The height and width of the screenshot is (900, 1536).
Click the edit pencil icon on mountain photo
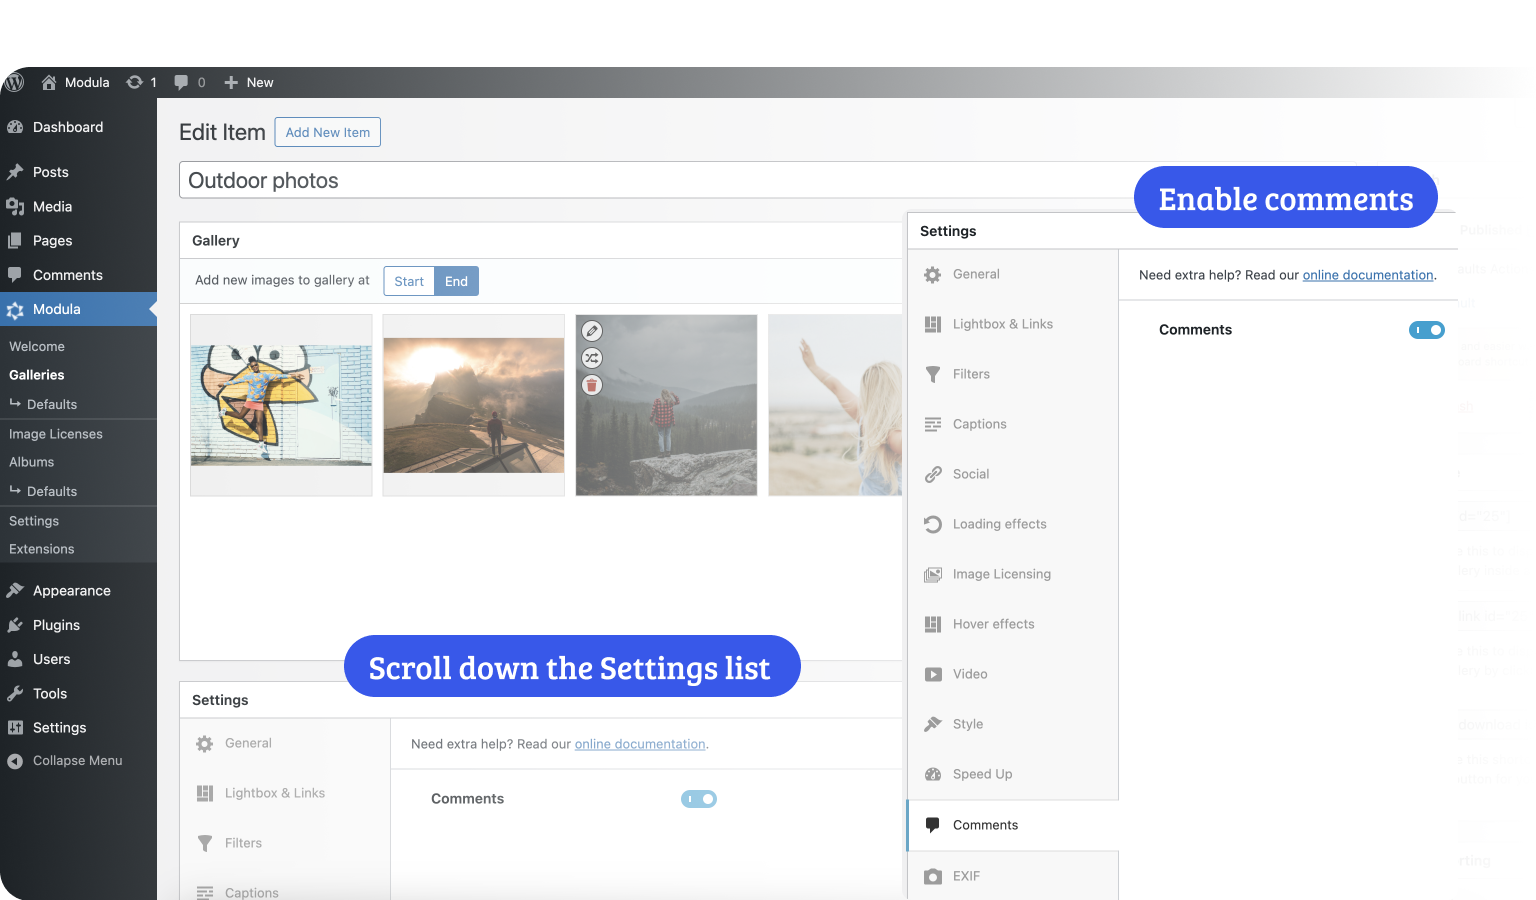[x=592, y=331]
